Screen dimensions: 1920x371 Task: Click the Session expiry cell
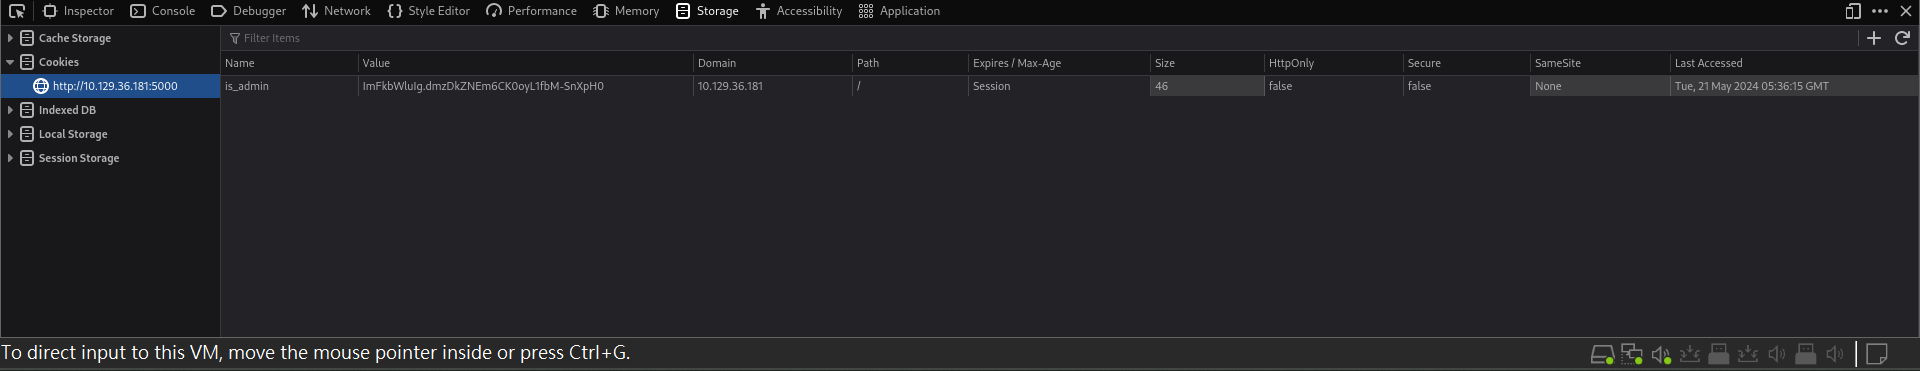coord(1059,86)
